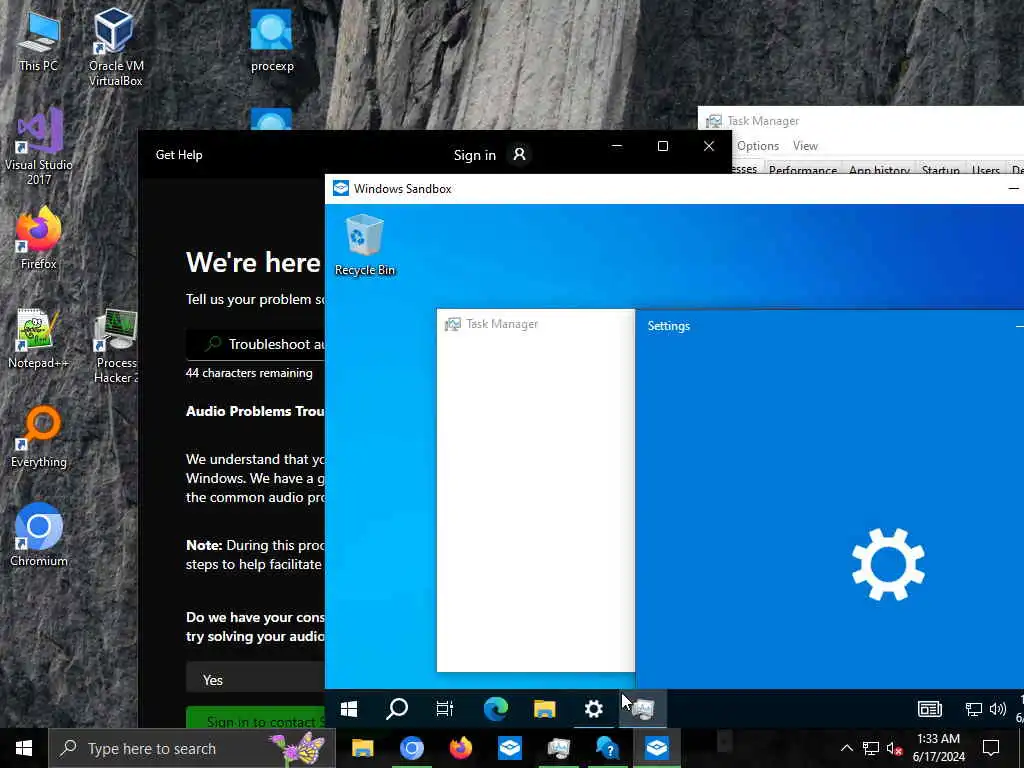Switch to Firefox on host taskbar
The width and height of the screenshot is (1024, 768).
tap(460, 748)
